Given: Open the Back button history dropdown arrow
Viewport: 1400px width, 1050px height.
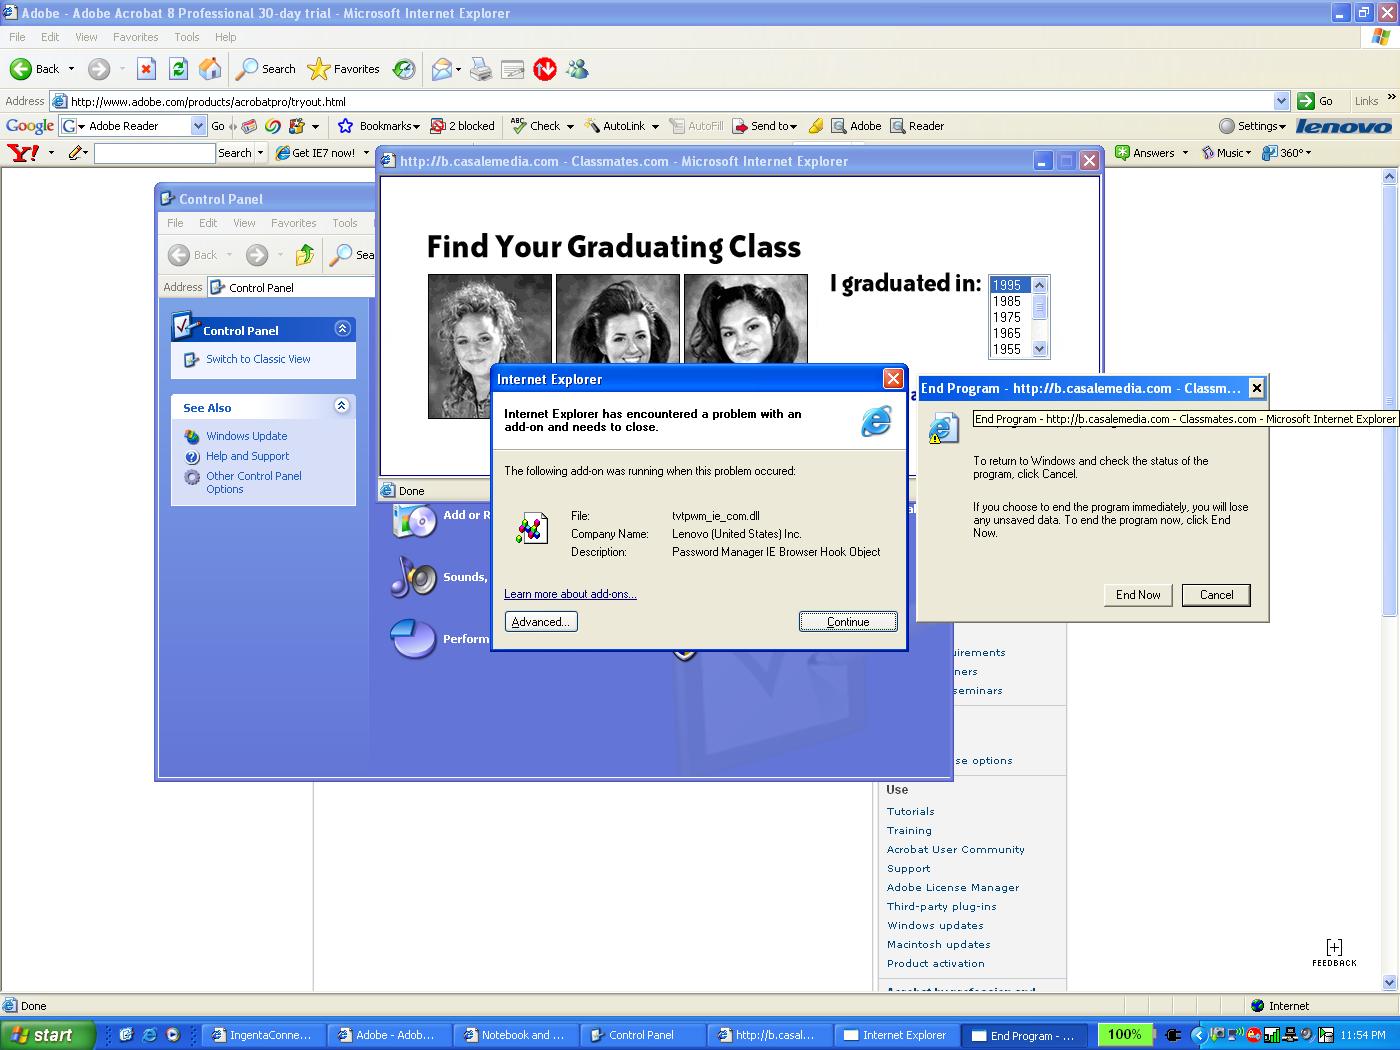Looking at the screenshot, I should (71, 69).
